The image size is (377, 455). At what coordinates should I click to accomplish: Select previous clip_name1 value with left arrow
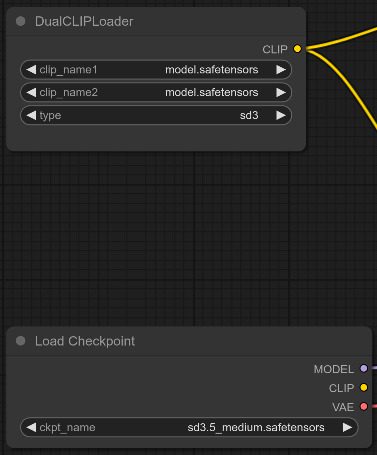pyautogui.click(x=31, y=70)
